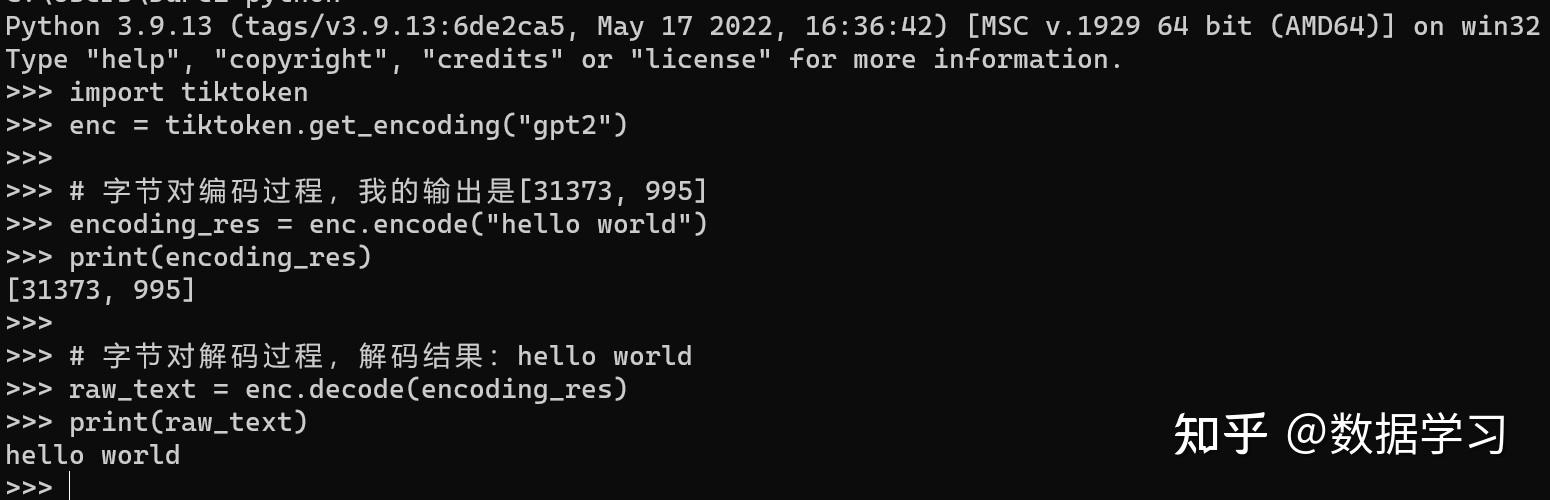Screen dimensions: 1550x500
Task: Click the word "license" in the hint line
Action: pyautogui.click(x=700, y=60)
